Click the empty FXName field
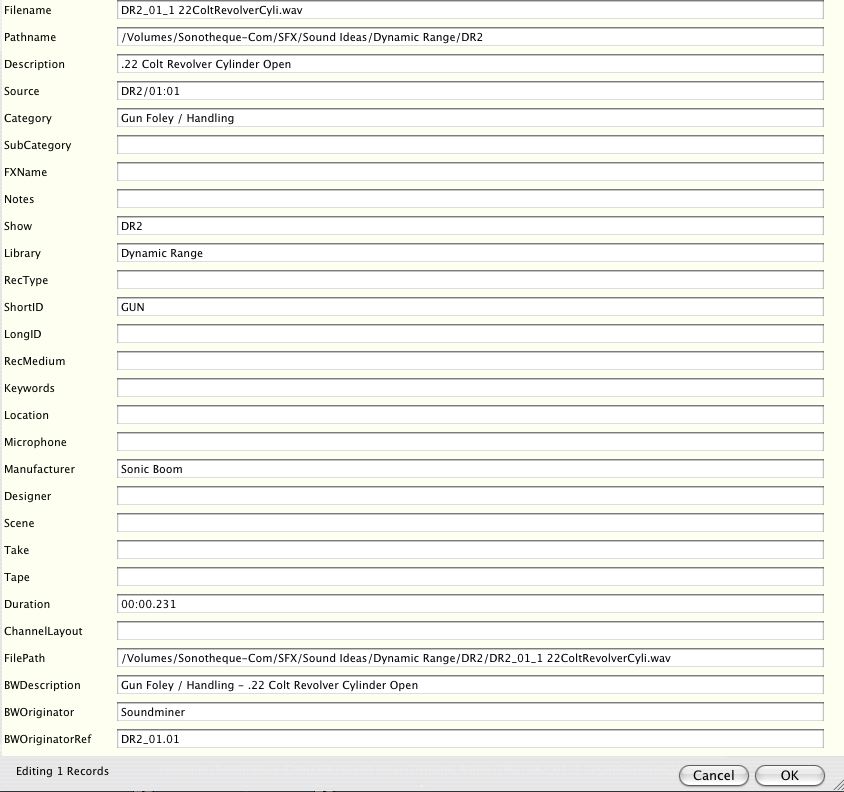Viewport: 844px width, 792px height. tap(470, 172)
